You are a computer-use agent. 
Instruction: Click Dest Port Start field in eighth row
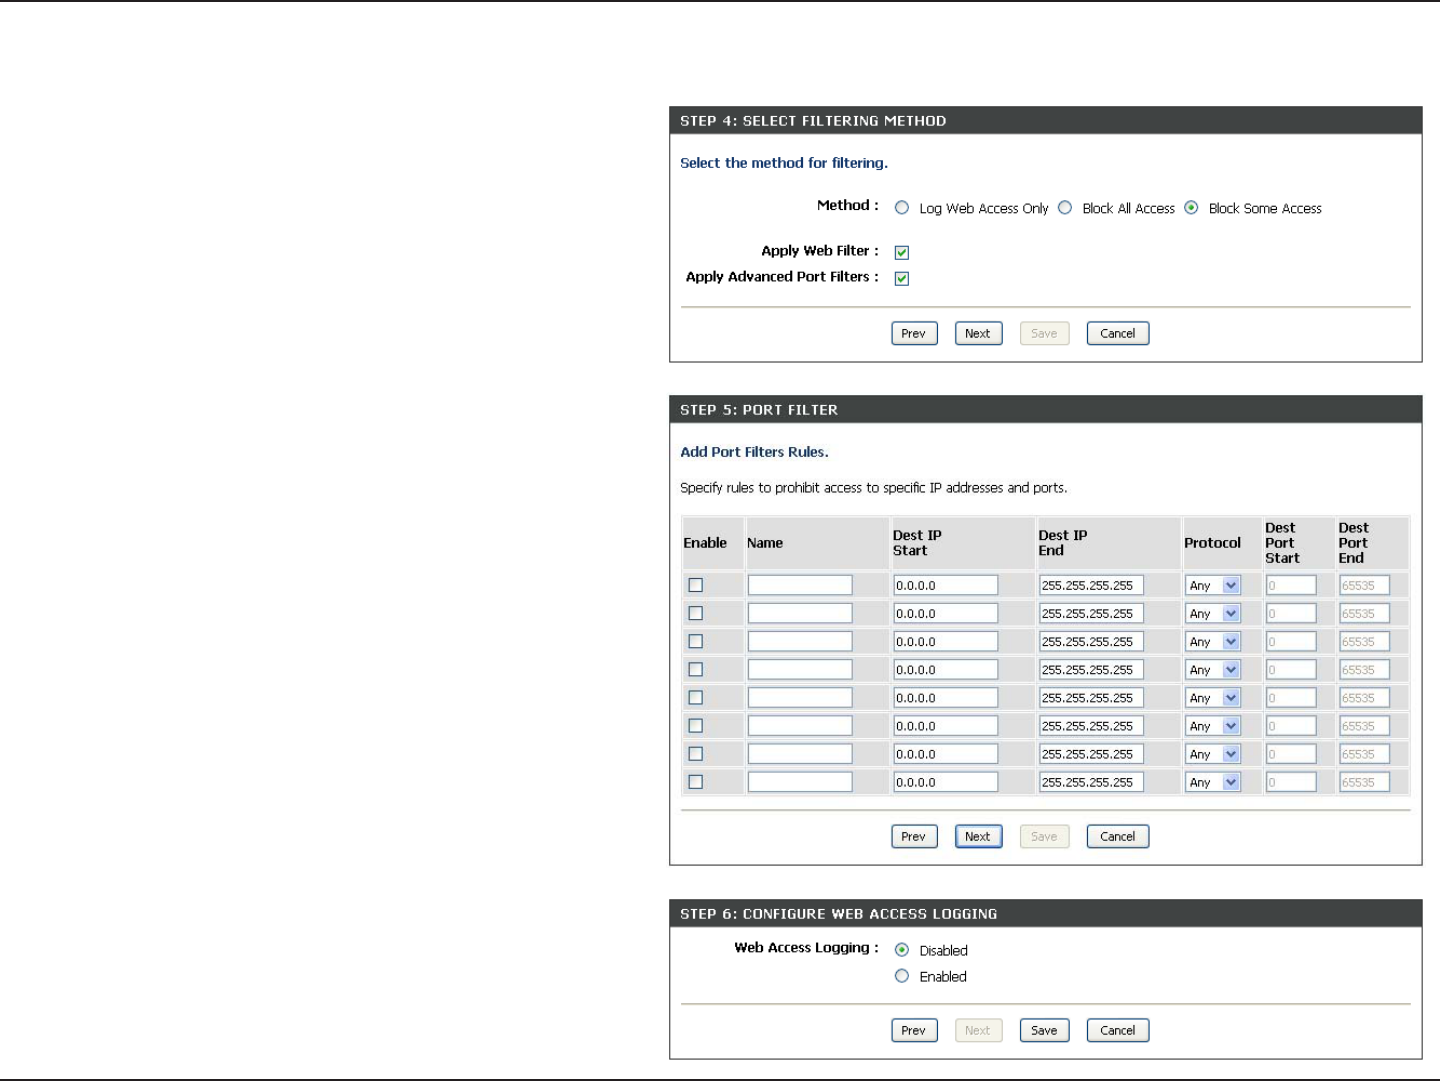1291,782
